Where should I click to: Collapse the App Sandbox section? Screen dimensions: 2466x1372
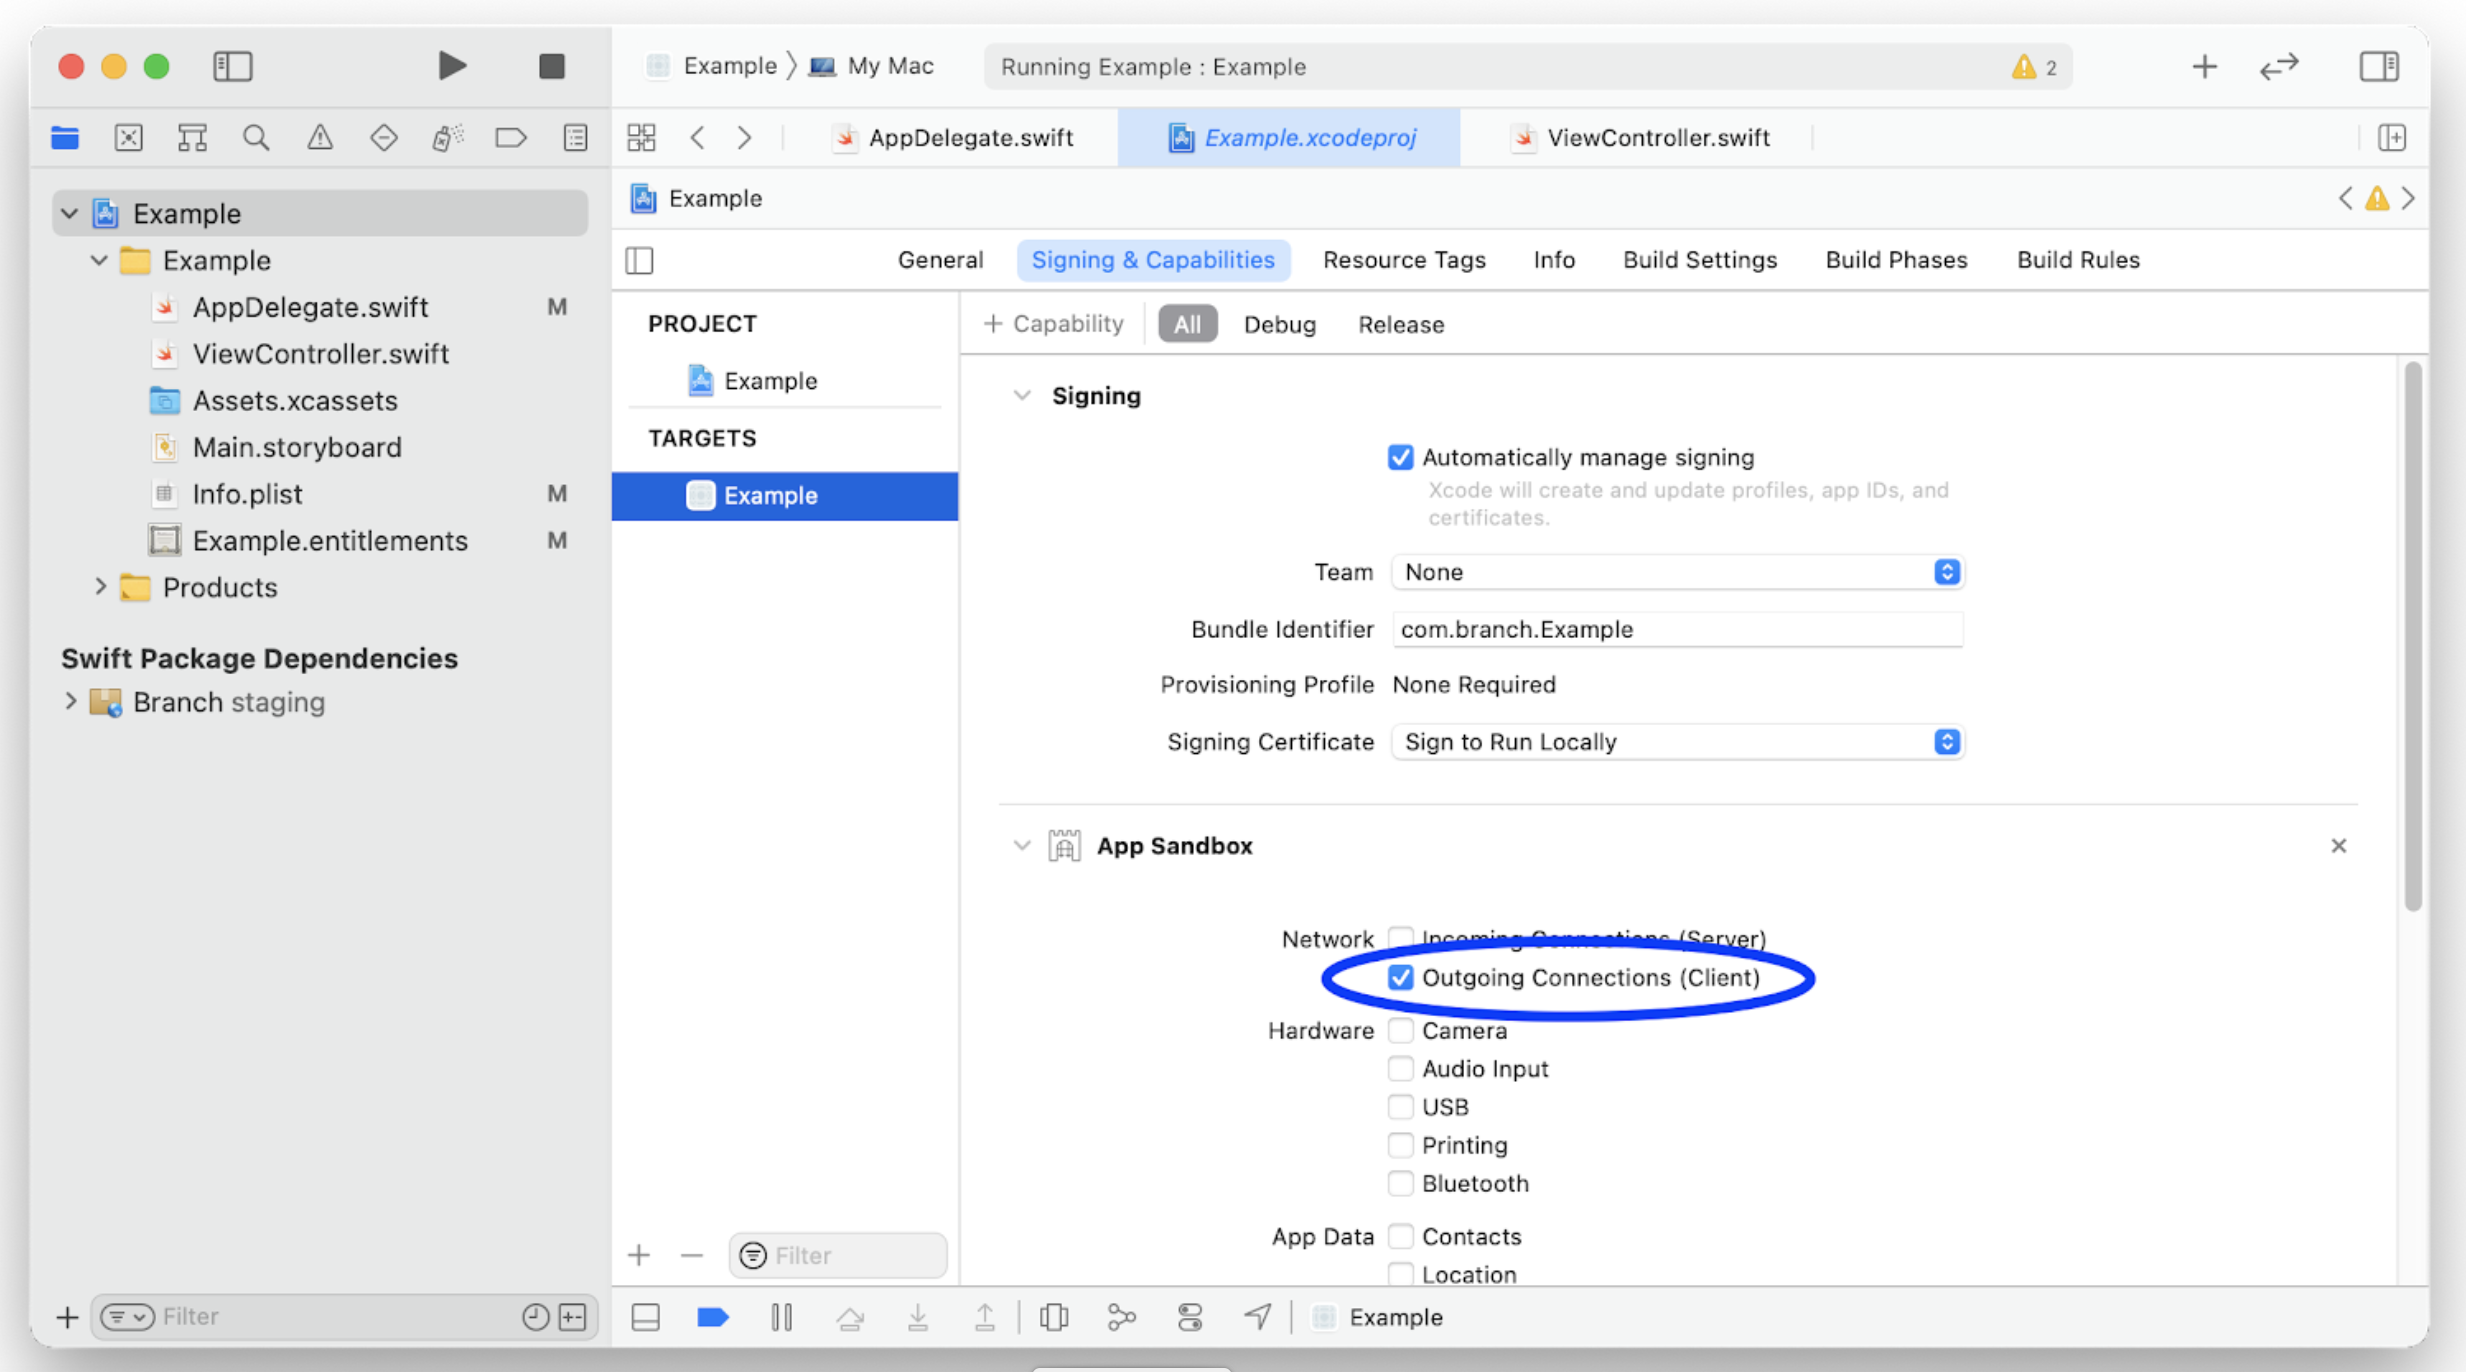pos(1021,846)
